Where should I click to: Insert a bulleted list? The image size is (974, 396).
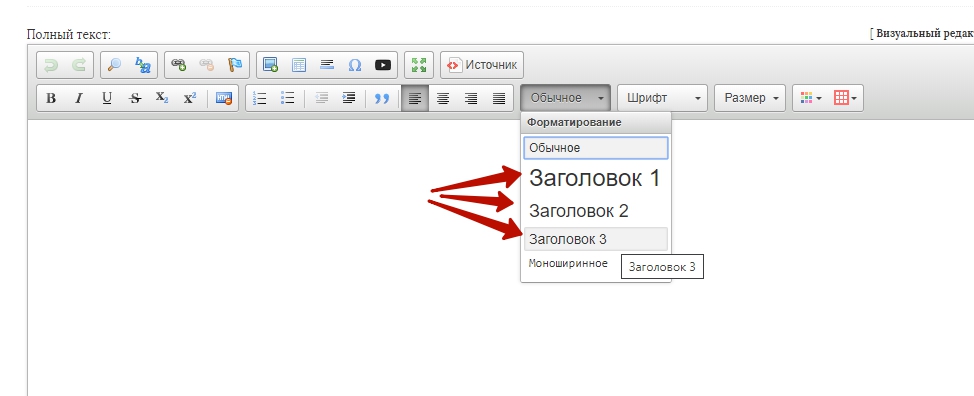click(288, 98)
